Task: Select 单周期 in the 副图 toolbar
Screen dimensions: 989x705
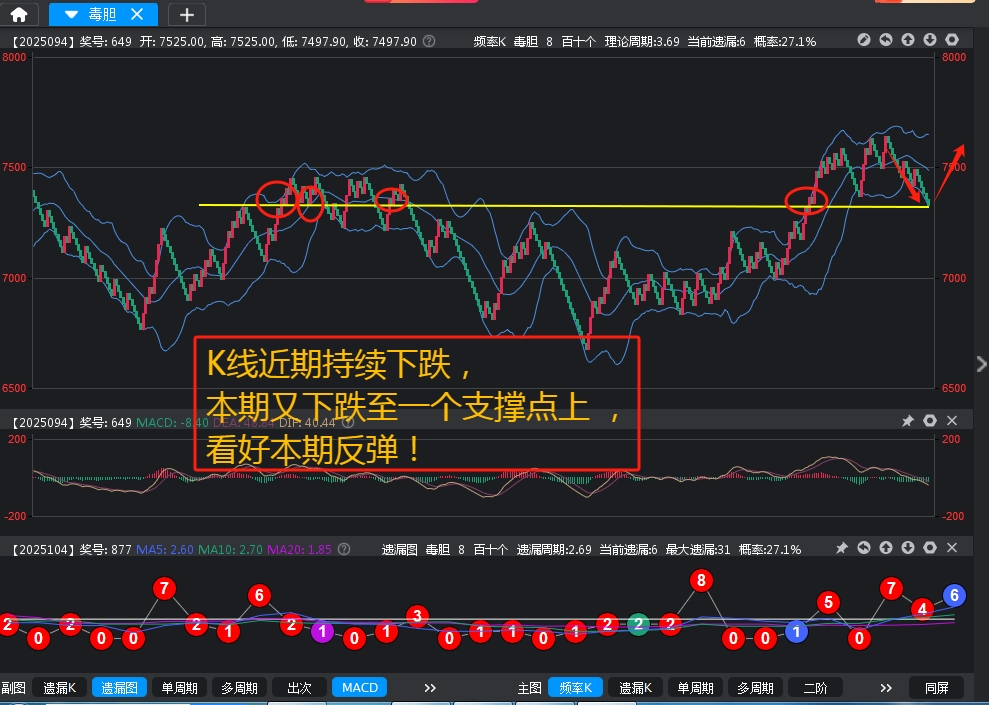Action: point(179,687)
